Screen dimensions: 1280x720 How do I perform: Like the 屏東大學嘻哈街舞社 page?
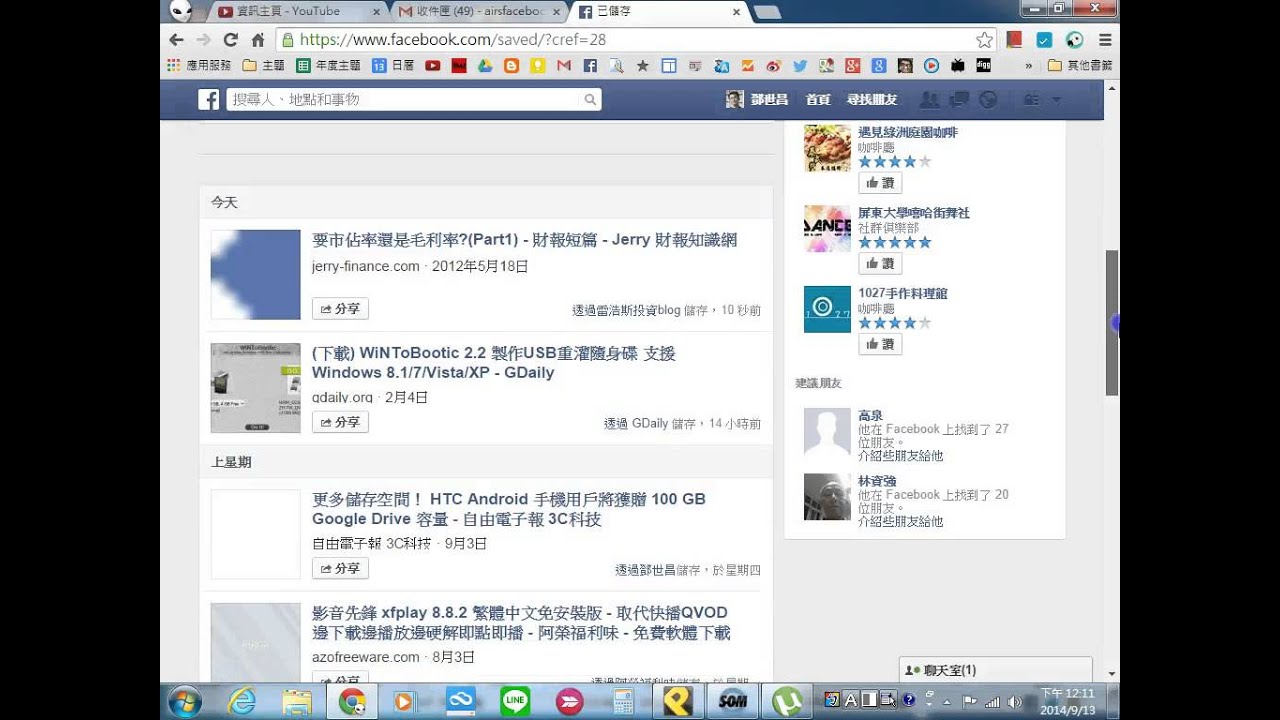[x=880, y=263]
